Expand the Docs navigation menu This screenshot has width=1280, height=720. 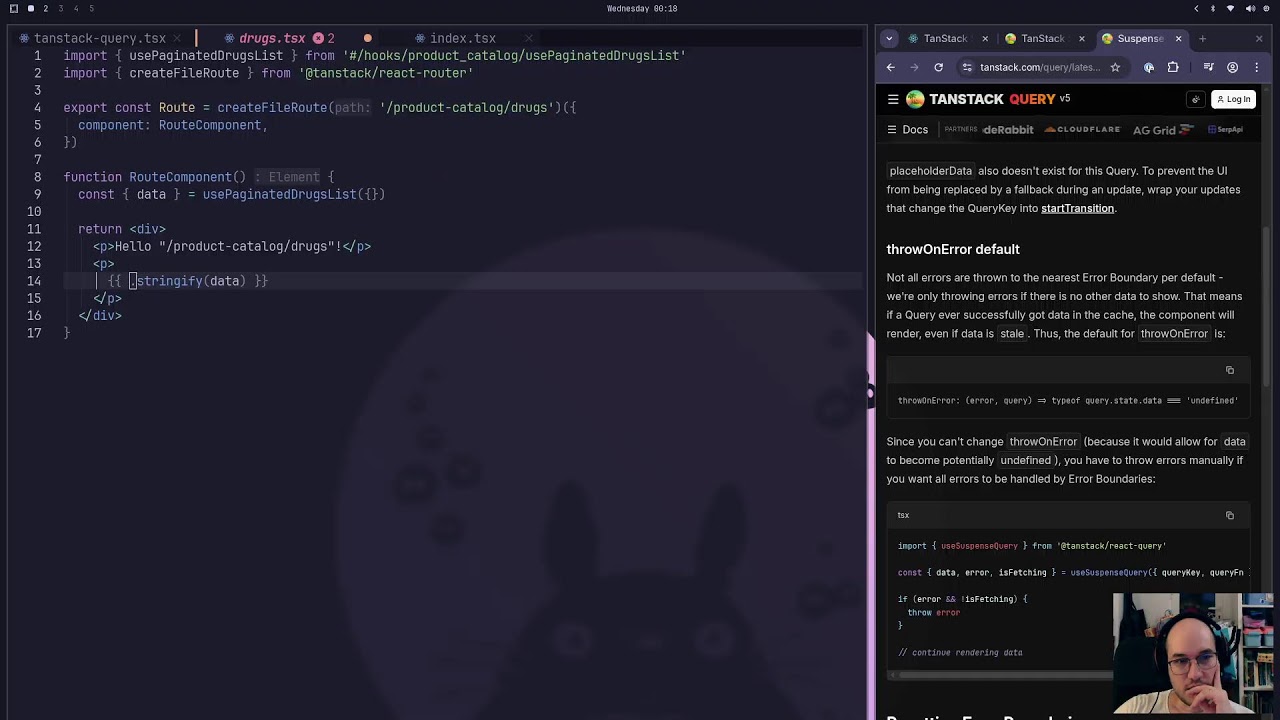pyautogui.click(x=907, y=129)
